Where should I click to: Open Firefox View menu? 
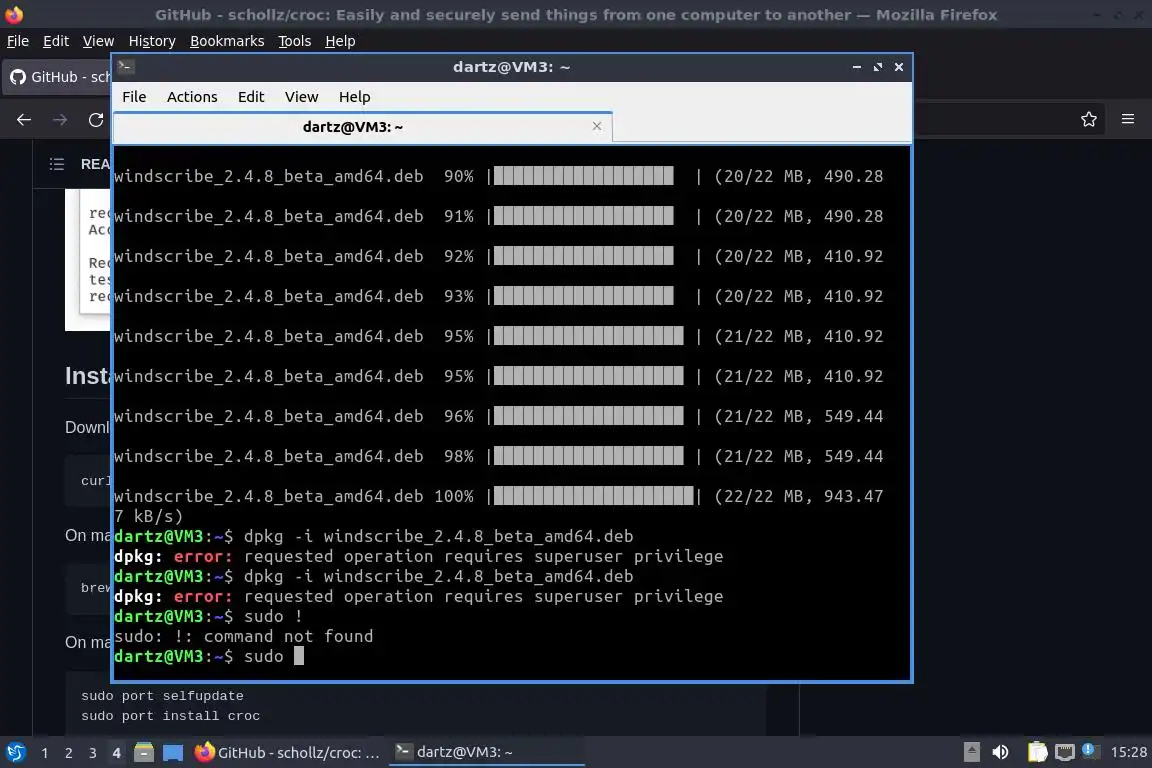[98, 41]
